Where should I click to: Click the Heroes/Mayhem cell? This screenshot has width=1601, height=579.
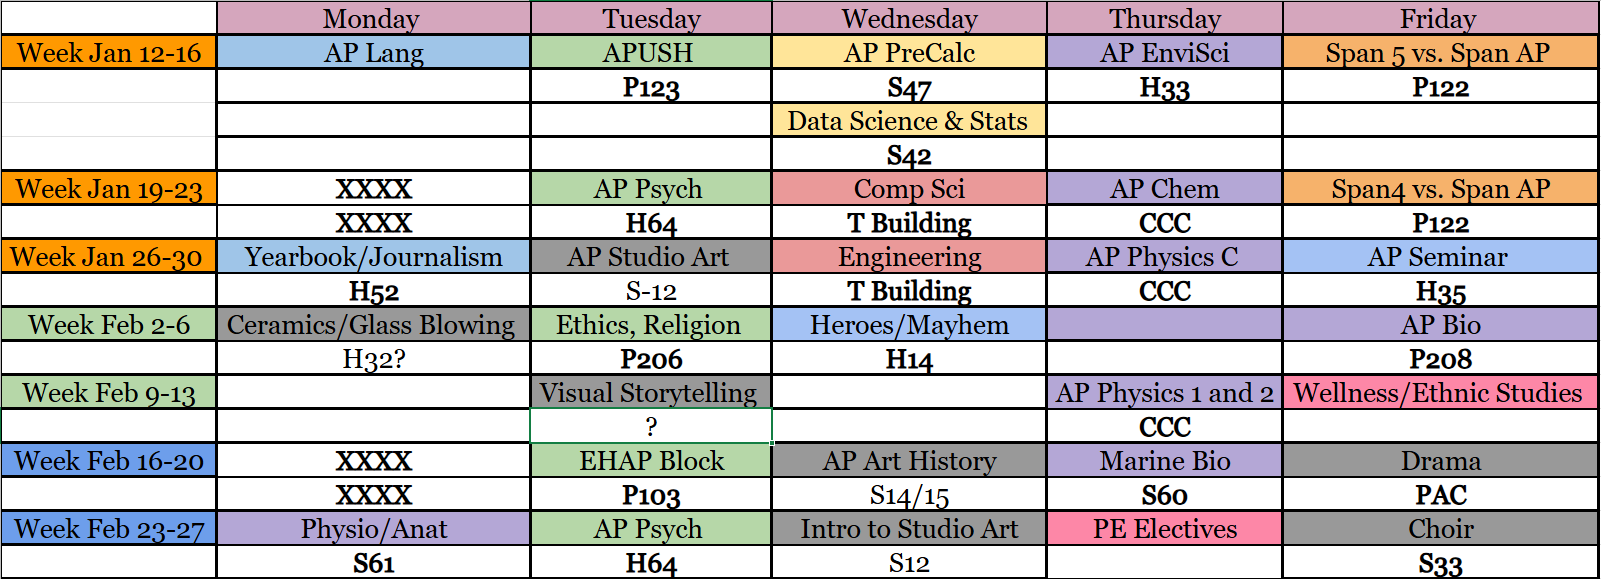(908, 325)
